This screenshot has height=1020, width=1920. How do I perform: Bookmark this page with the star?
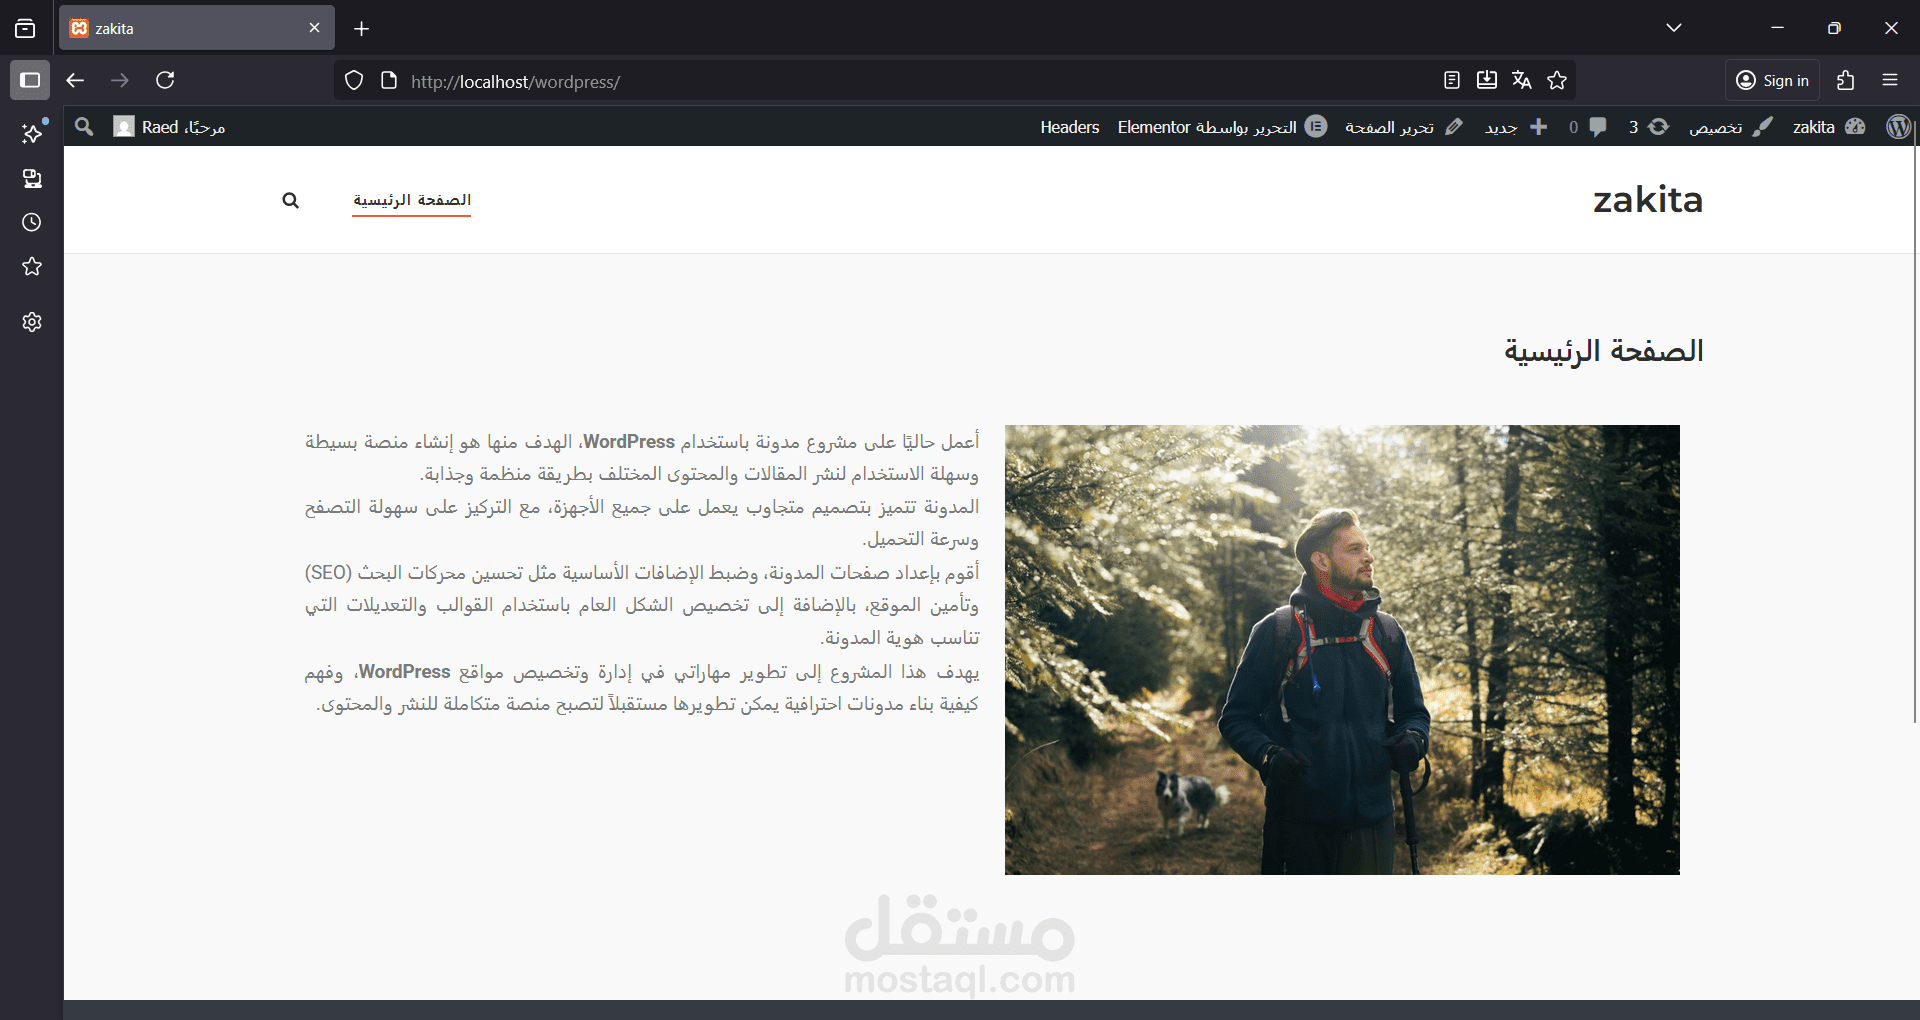click(x=1557, y=80)
